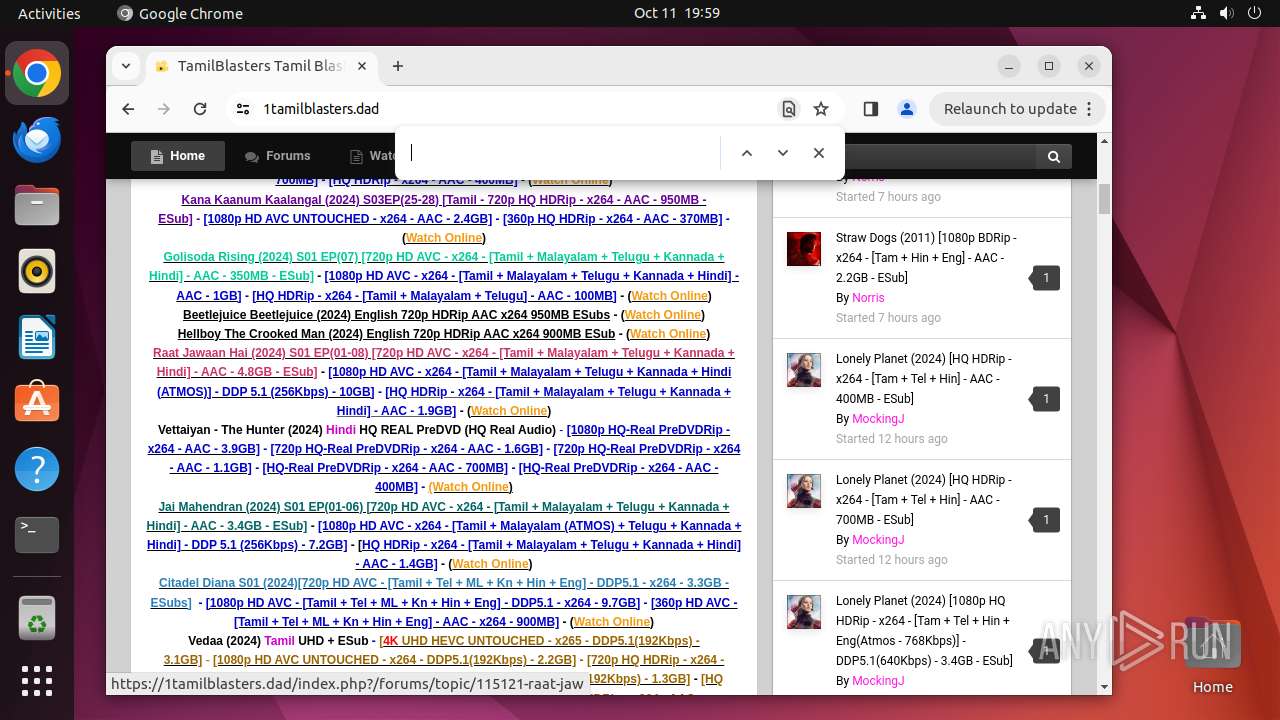The height and width of the screenshot is (720, 1280).
Task: Open Vedaa 4K UHD HEVC UNTOUCHED link
Action: pos(432,650)
